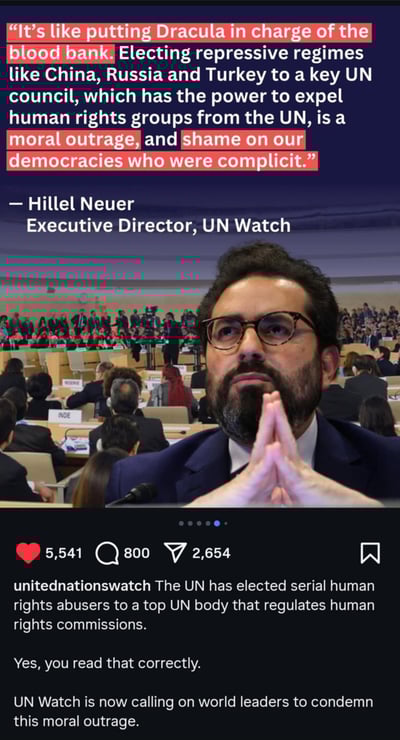
Task: Select the second carousel dot
Action: tap(190, 523)
